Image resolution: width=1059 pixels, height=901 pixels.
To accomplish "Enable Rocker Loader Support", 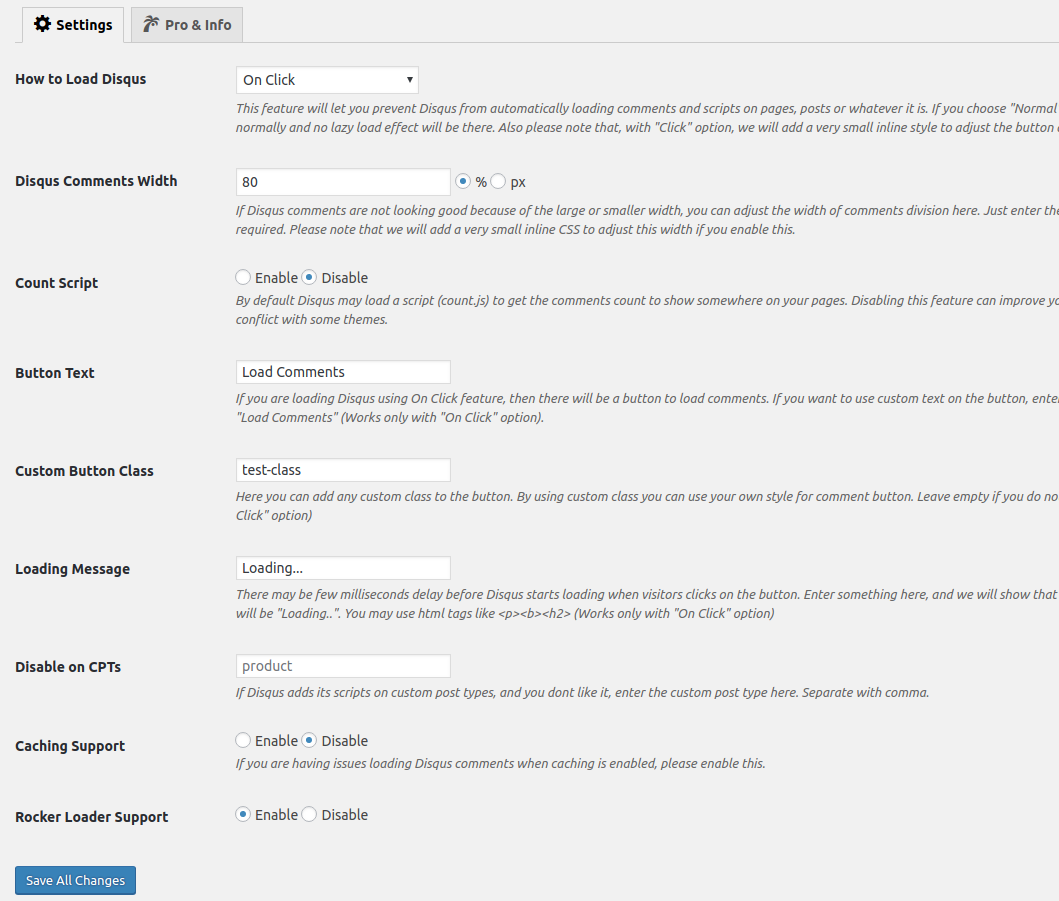I will point(243,815).
